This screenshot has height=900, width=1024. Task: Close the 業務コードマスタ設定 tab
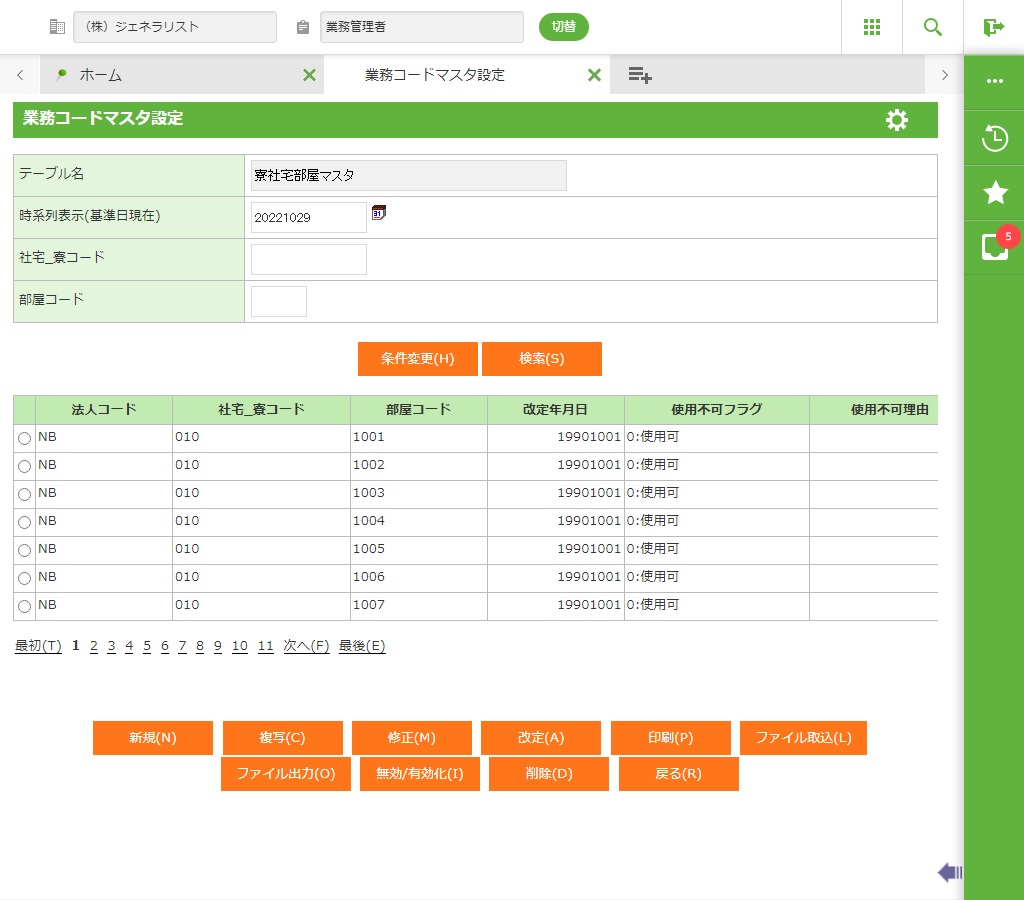594,75
